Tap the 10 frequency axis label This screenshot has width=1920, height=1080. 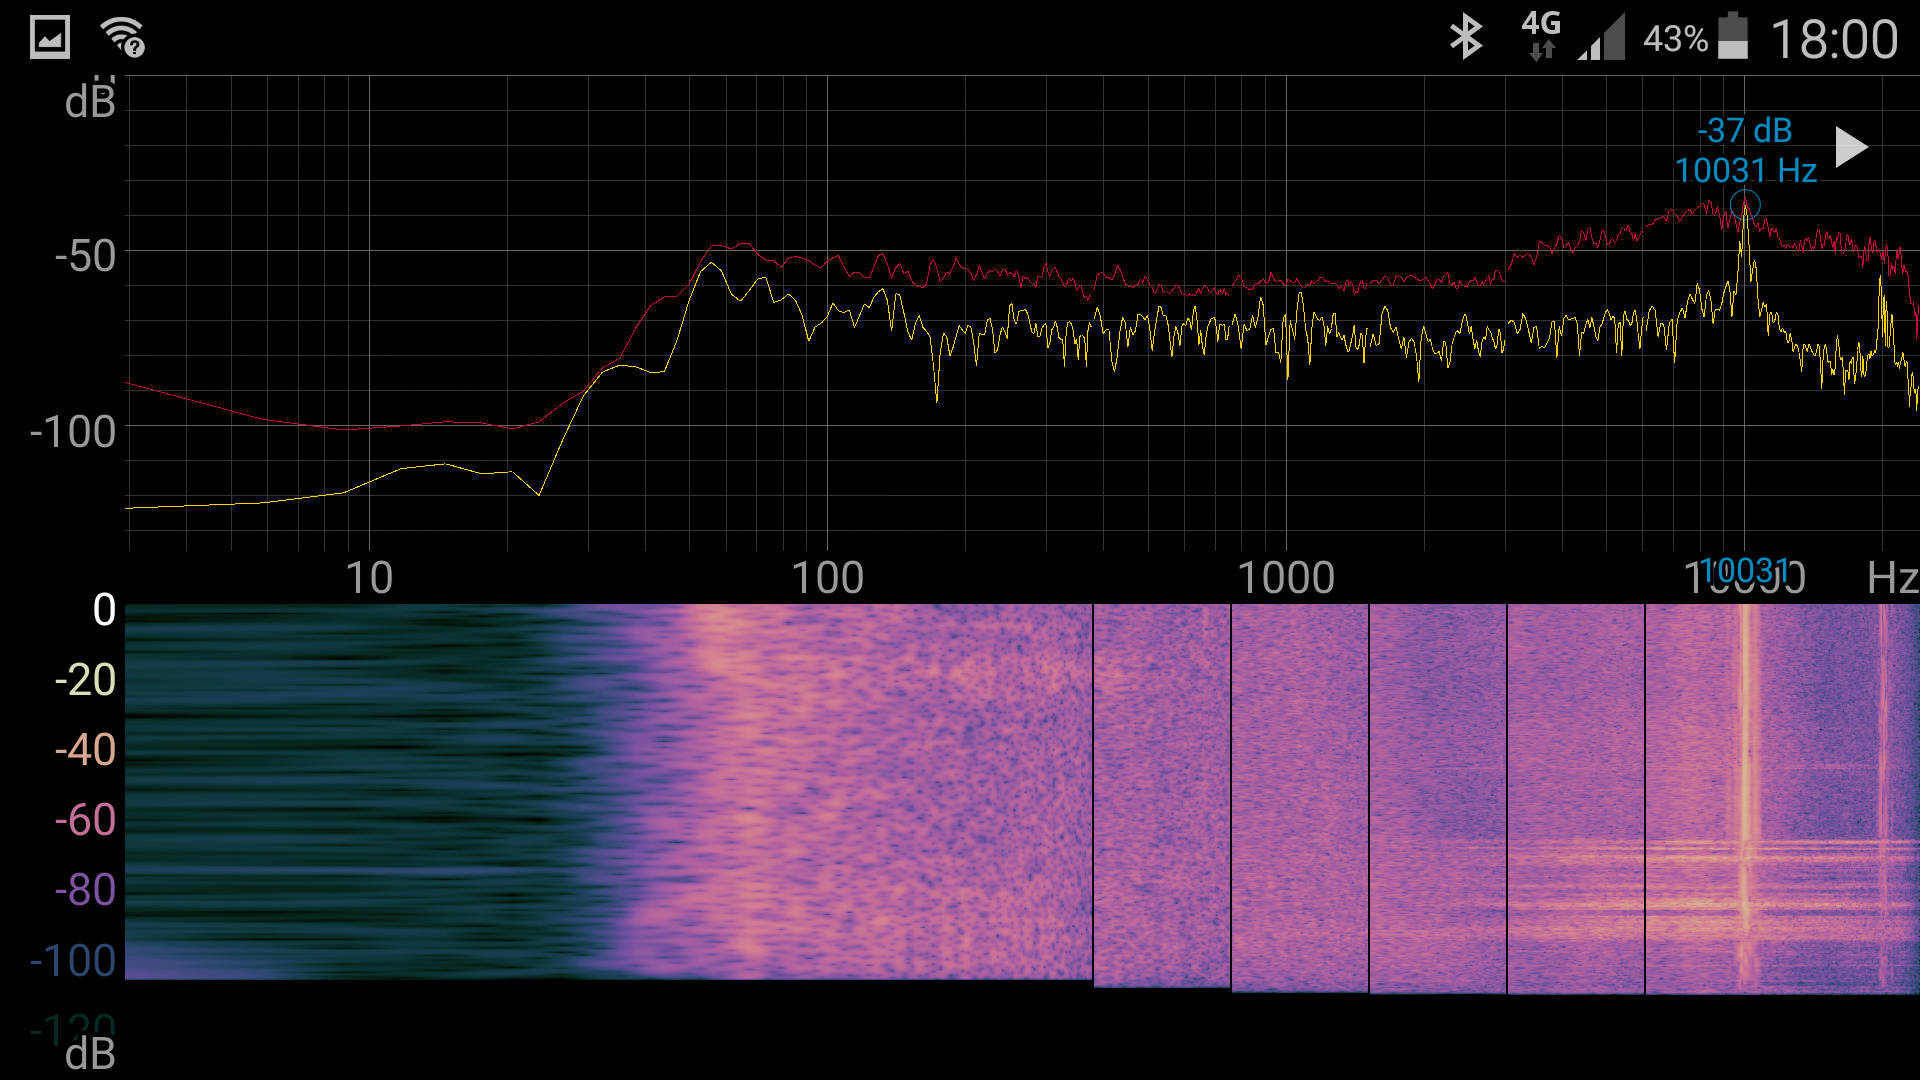coord(369,578)
